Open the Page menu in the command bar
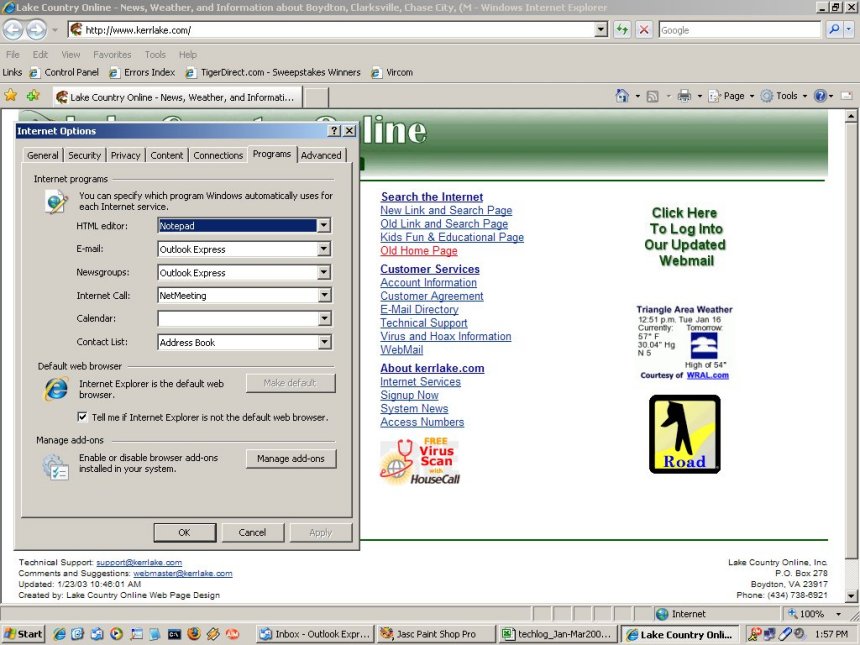 pyautogui.click(x=733, y=96)
